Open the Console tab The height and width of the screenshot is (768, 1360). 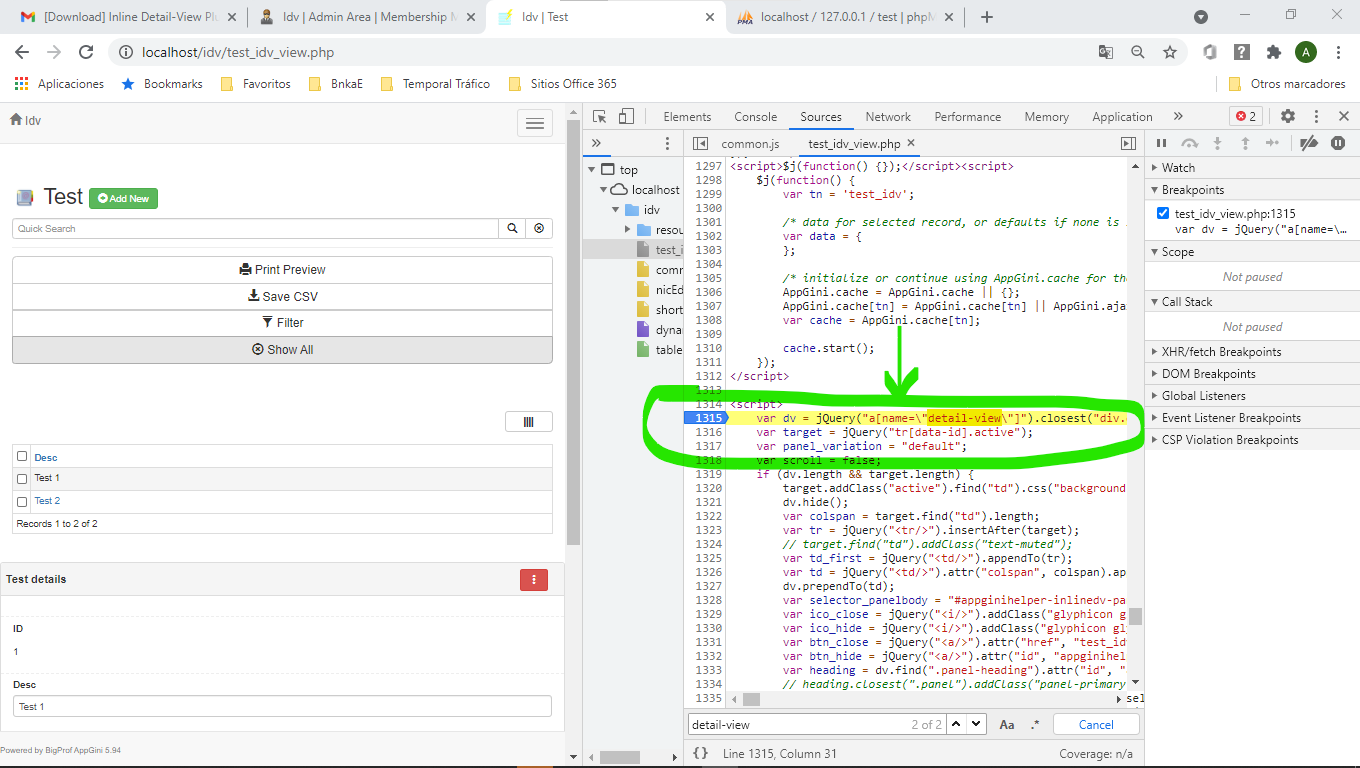point(755,117)
